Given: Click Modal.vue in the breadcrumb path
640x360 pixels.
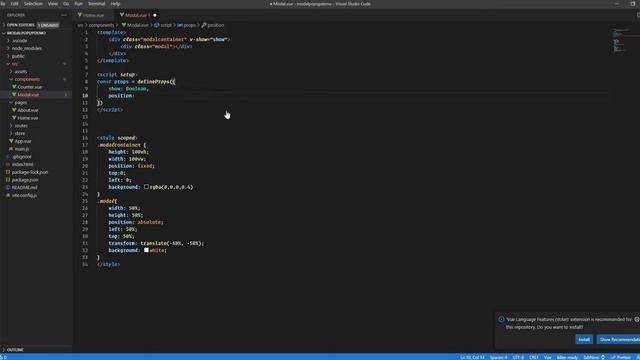Looking at the screenshot, I should tap(138, 25).
